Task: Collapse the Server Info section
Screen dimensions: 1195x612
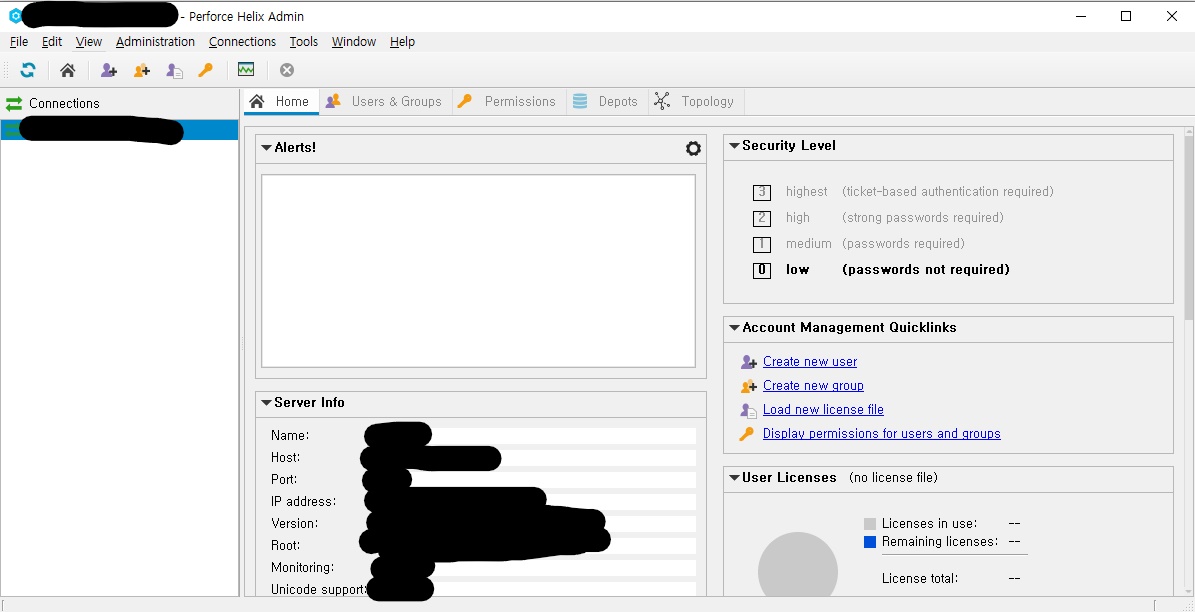Action: pos(266,403)
